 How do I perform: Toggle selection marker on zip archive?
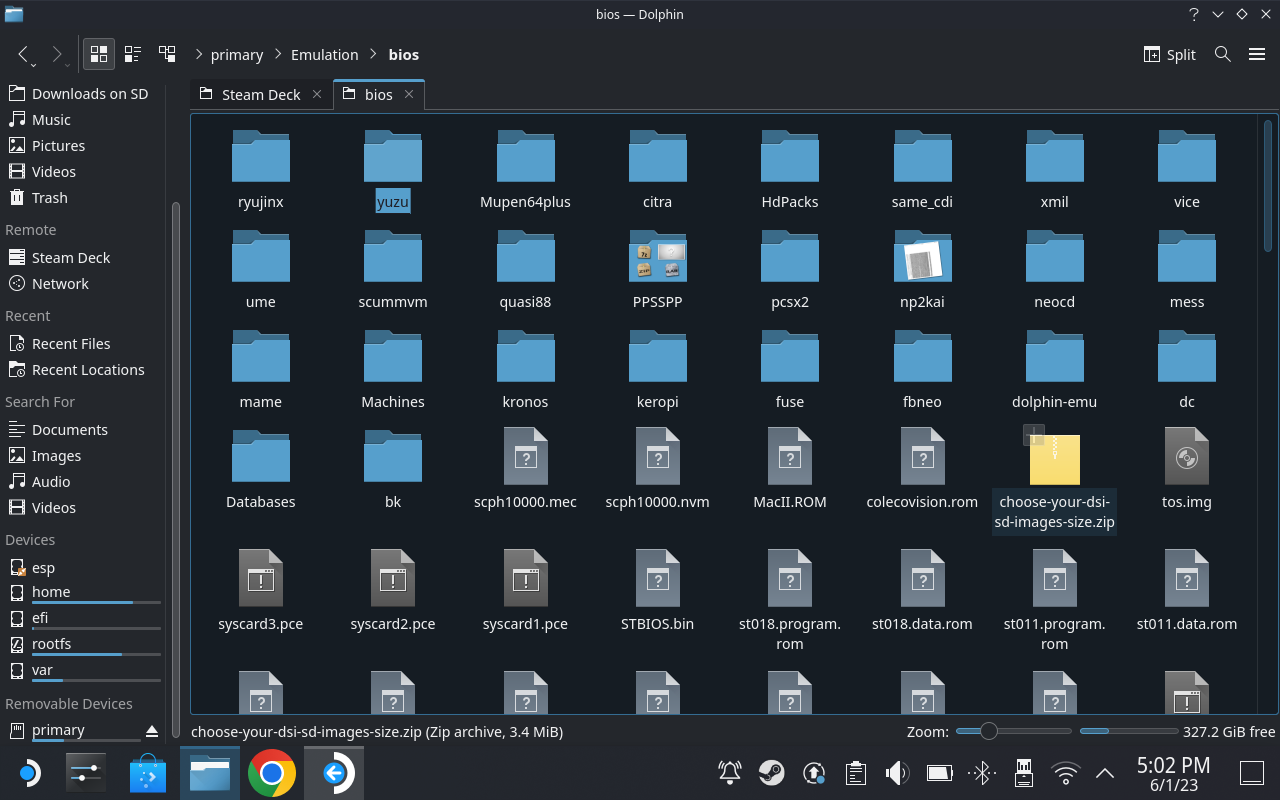click(x=1033, y=435)
